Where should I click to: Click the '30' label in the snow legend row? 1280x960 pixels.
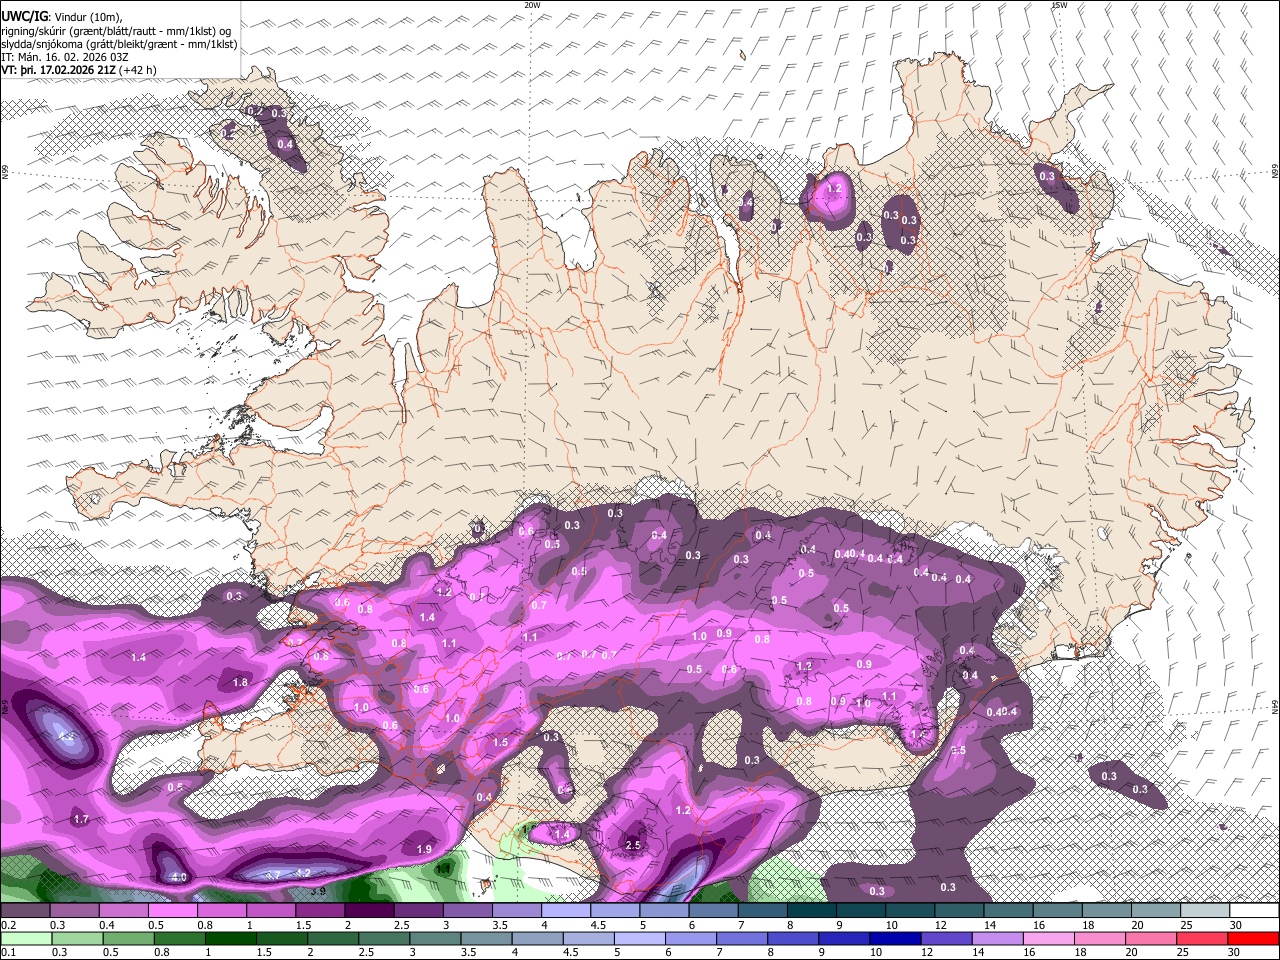point(1236,925)
